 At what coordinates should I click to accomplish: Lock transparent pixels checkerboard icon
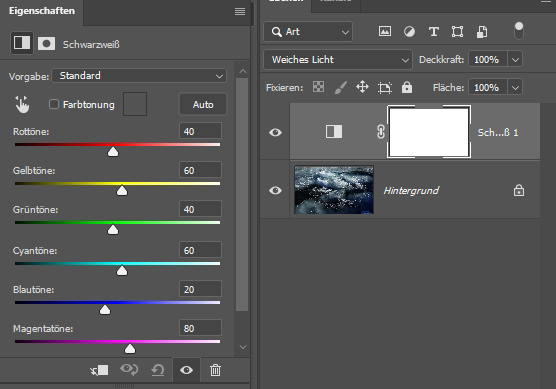(x=318, y=87)
